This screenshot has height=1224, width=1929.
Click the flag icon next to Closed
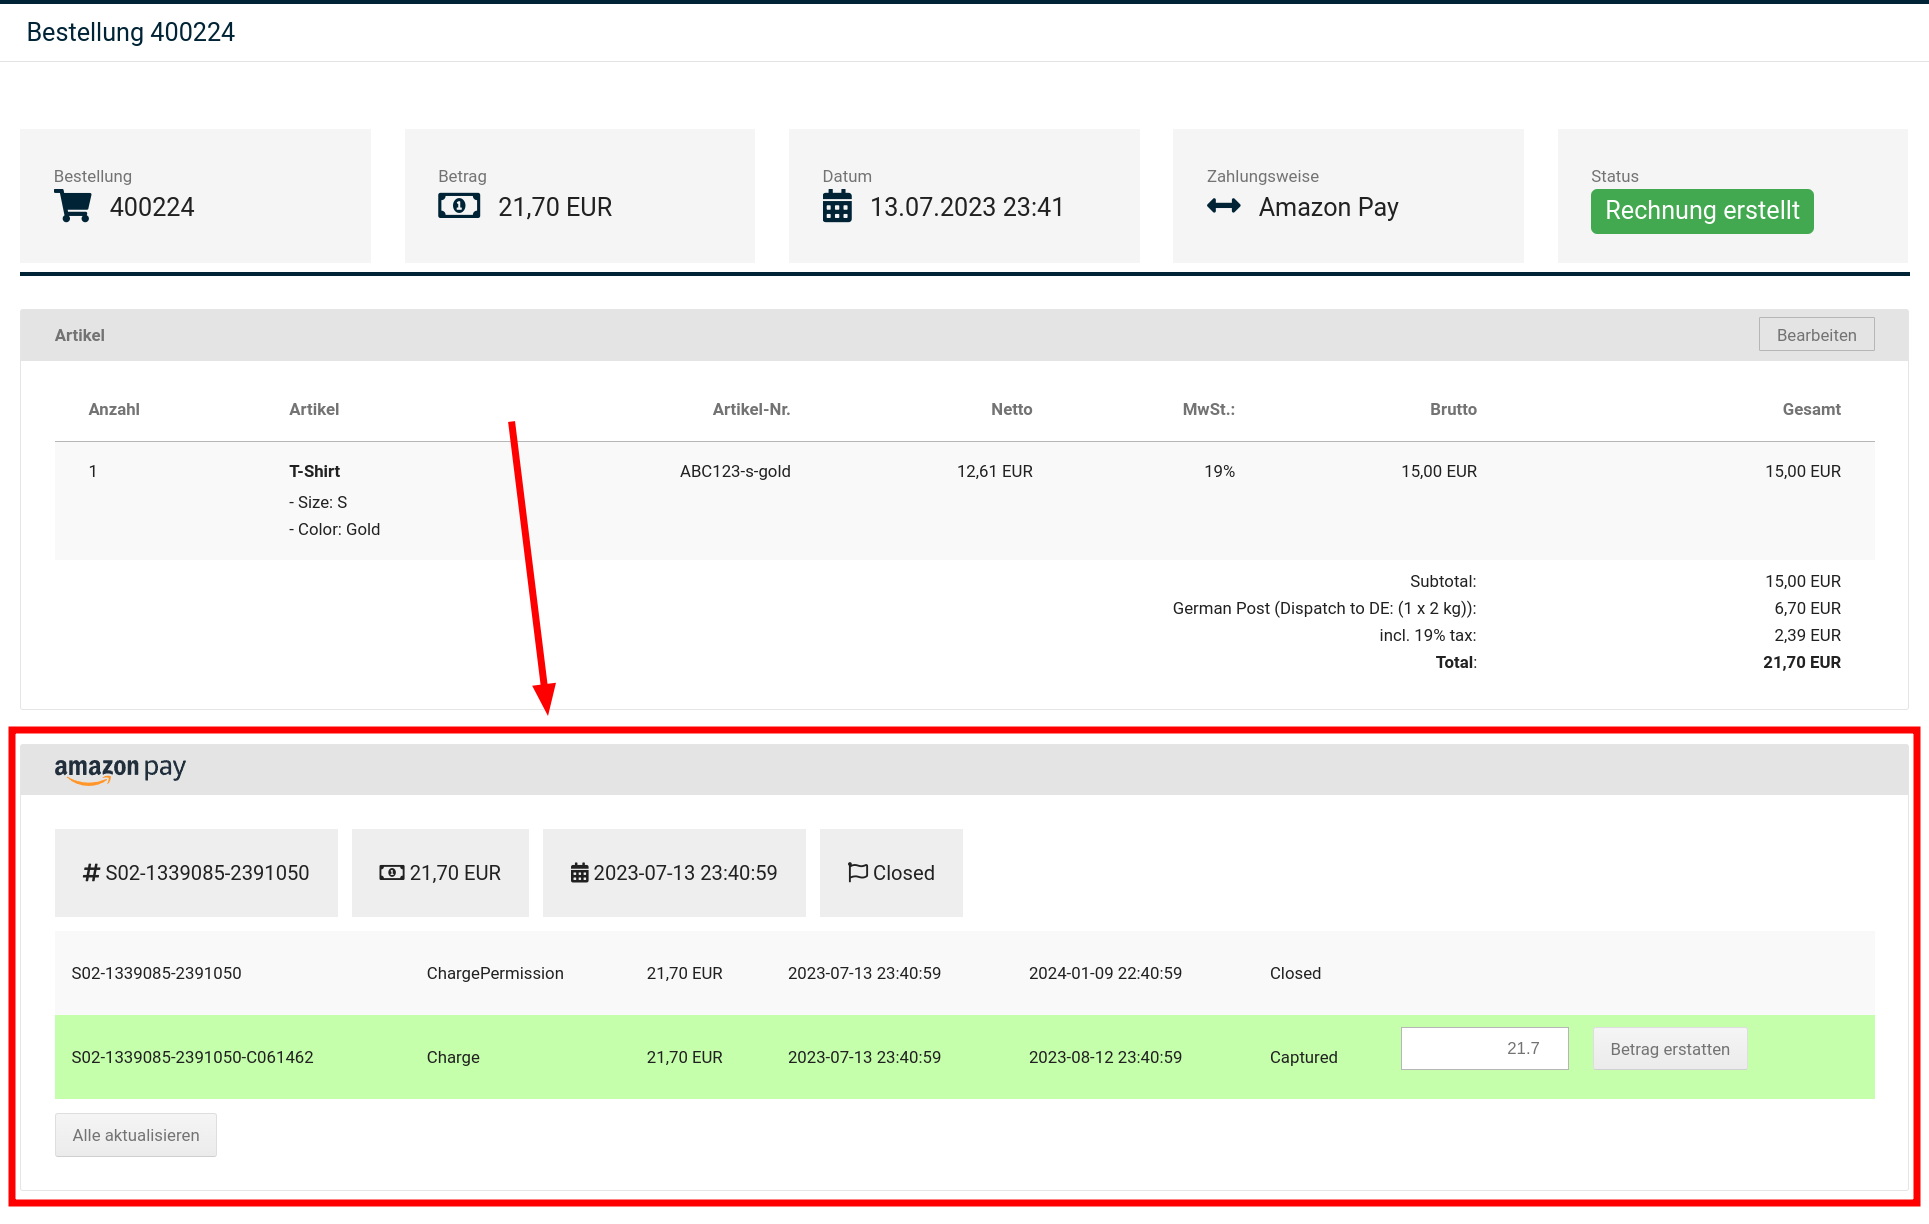[857, 873]
